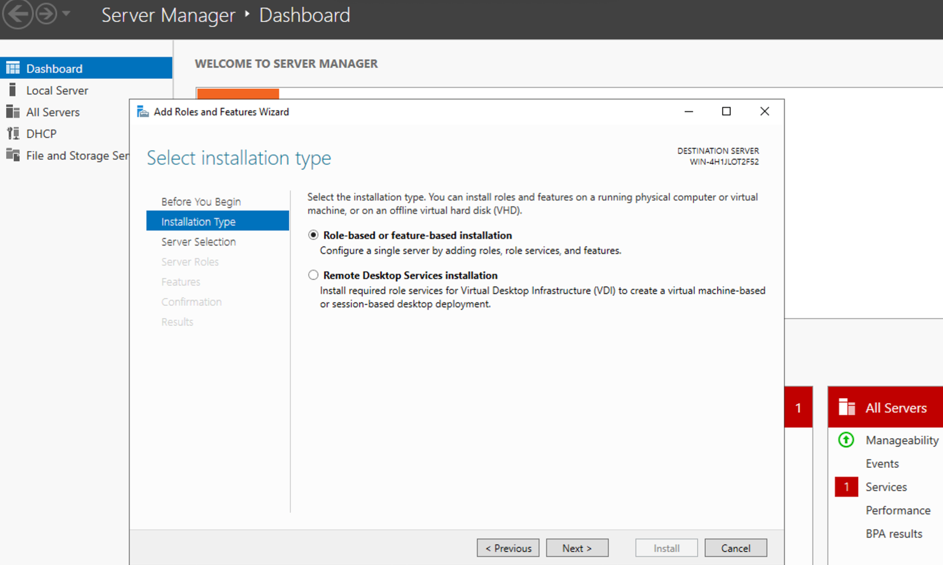Click the All Servers icon in sidebar
Viewport: 943px width, 565px height.
[13, 112]
